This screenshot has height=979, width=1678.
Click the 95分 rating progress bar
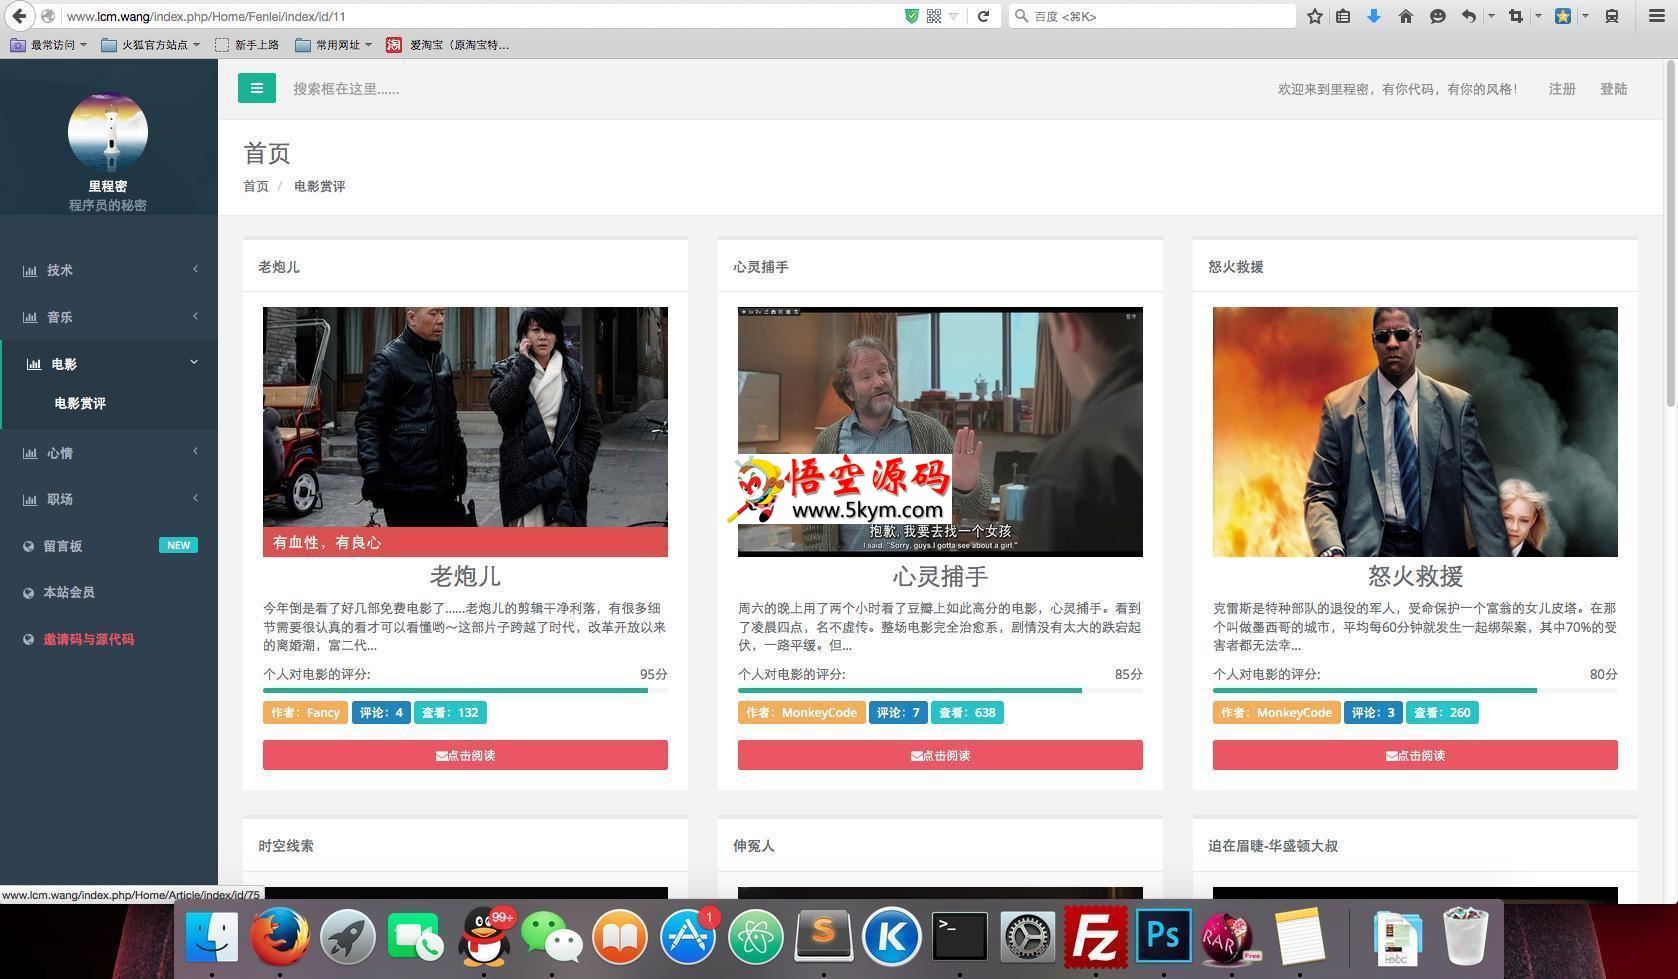pyautogui.click(x=465, y=690)
